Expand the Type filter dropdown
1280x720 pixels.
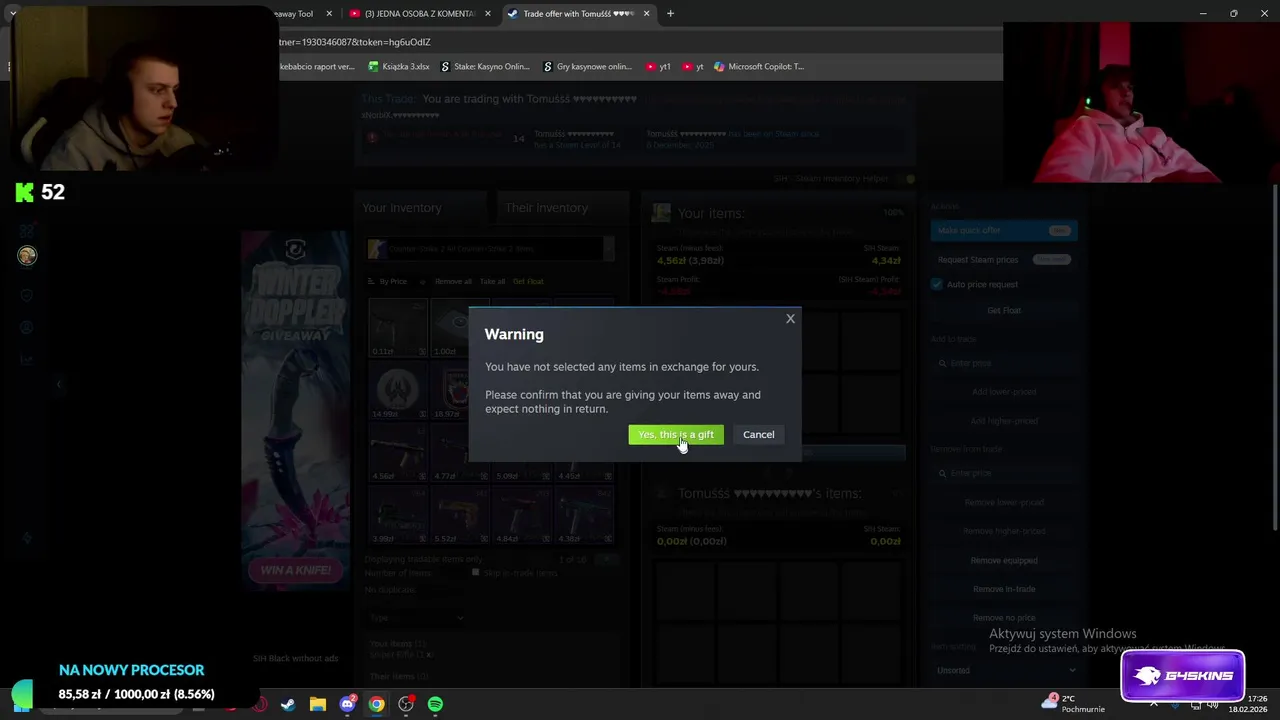point(417,618)
